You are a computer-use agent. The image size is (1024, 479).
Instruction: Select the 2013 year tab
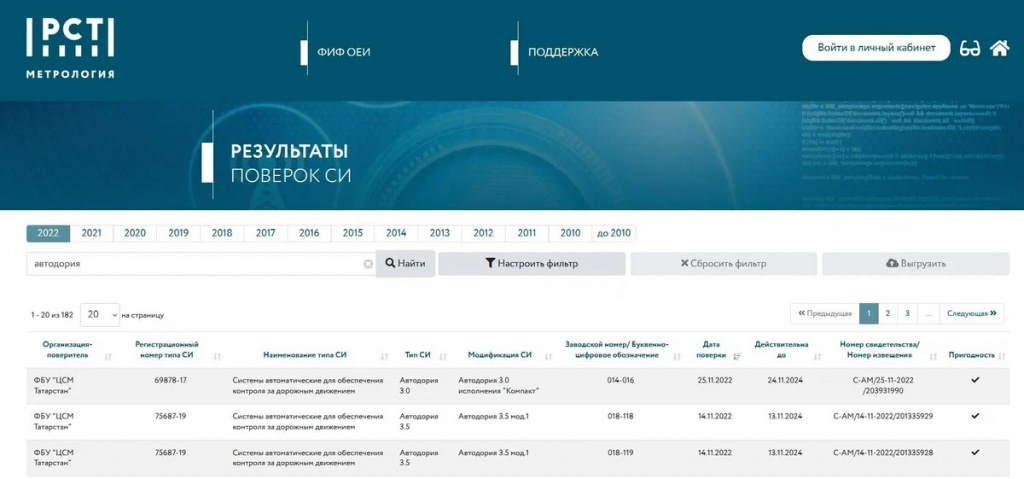tap(440, 233)
